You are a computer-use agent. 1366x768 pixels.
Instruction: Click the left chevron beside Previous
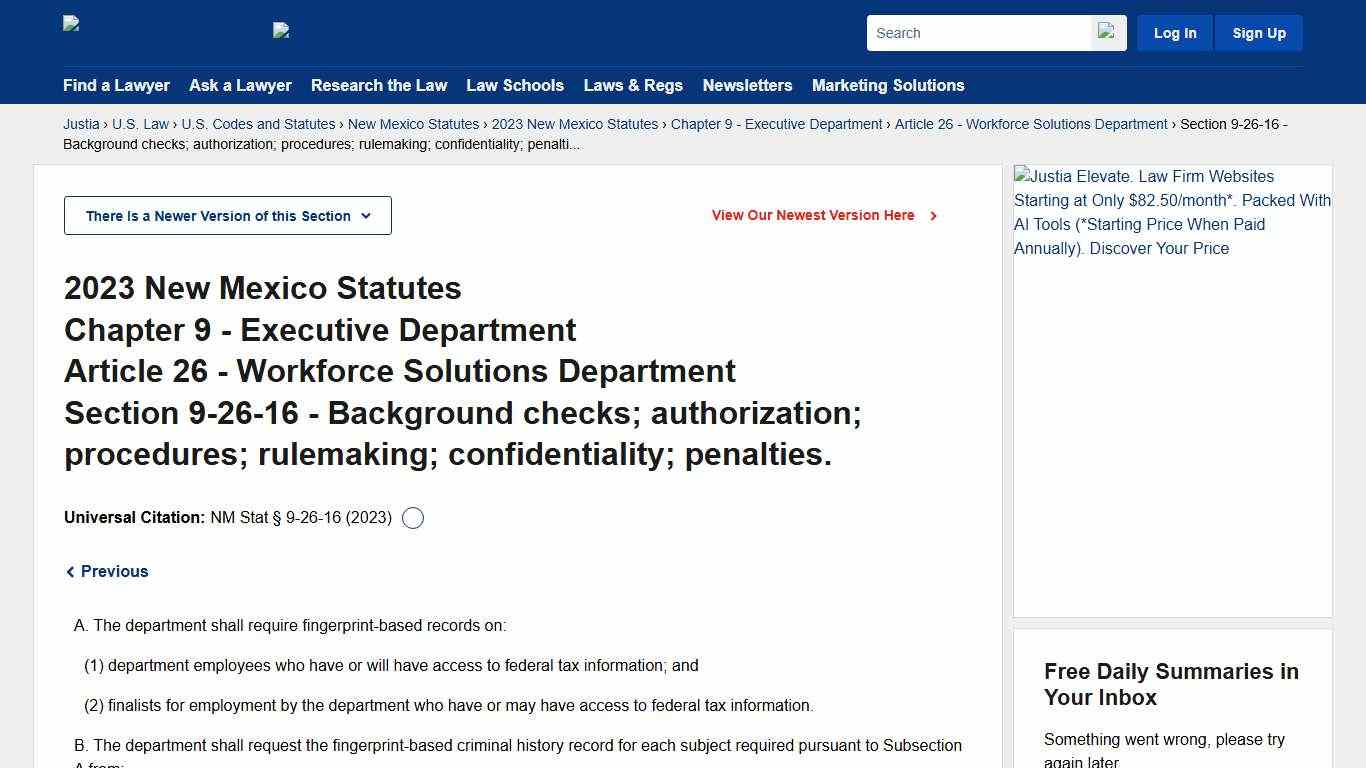[70, 571]
